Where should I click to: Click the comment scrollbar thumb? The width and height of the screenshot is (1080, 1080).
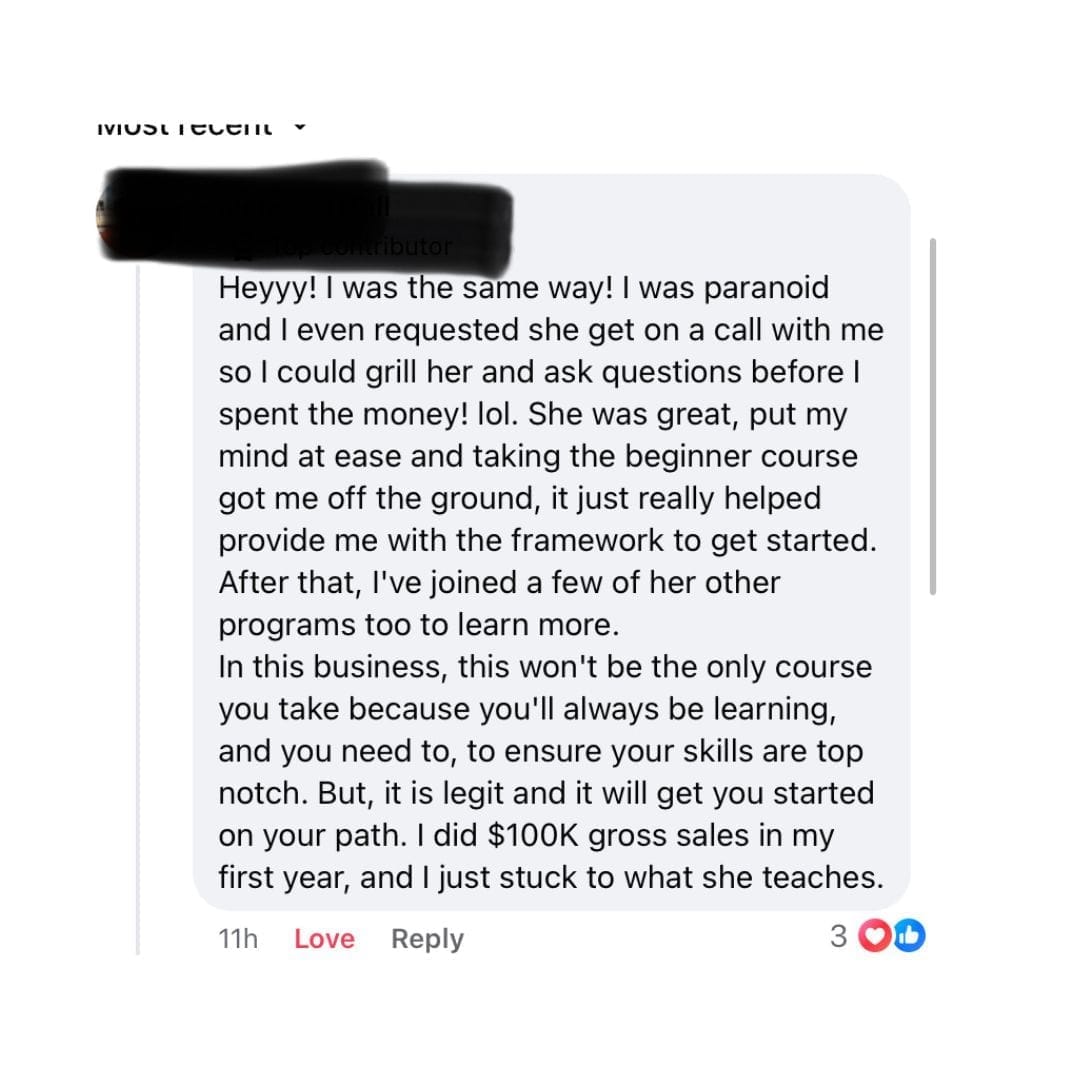point(933,415)
